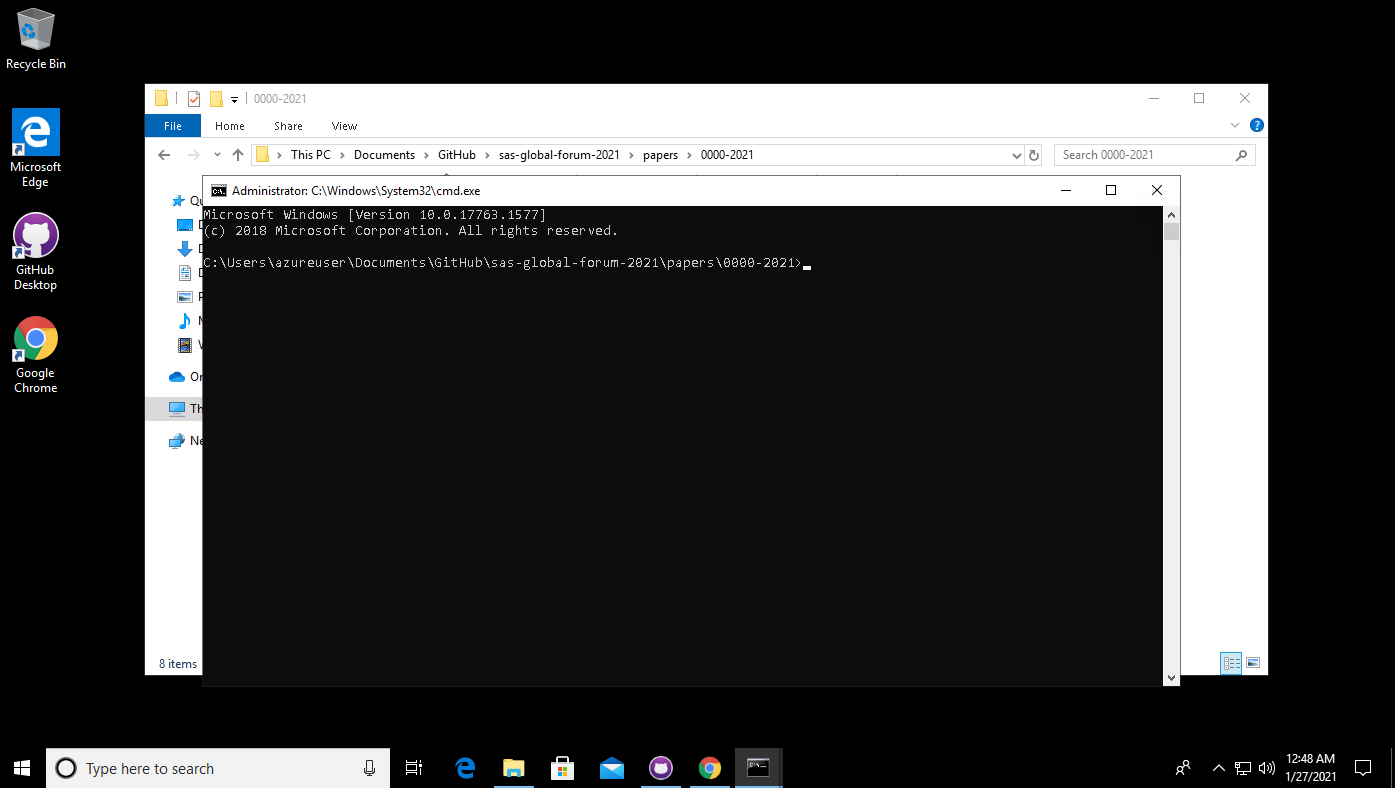Open the Music folder icon

point(185,320)
